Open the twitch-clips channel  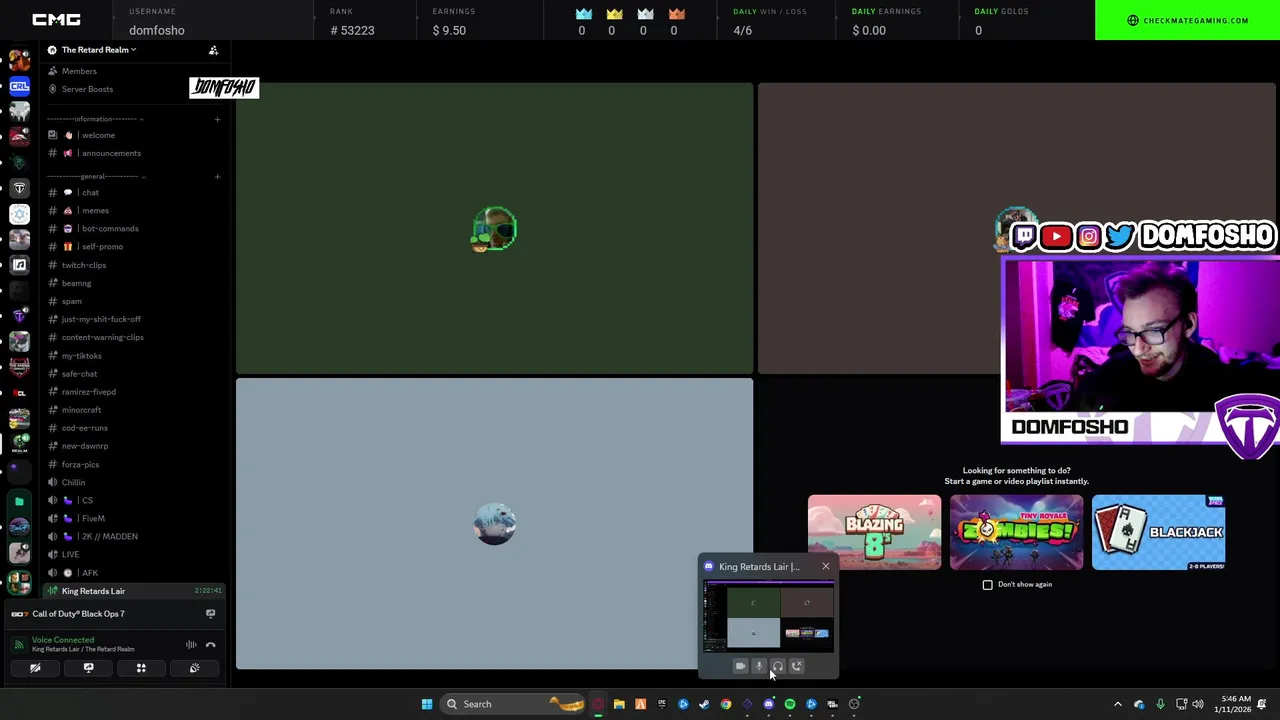pyautogui.click(x=84, y=265)
